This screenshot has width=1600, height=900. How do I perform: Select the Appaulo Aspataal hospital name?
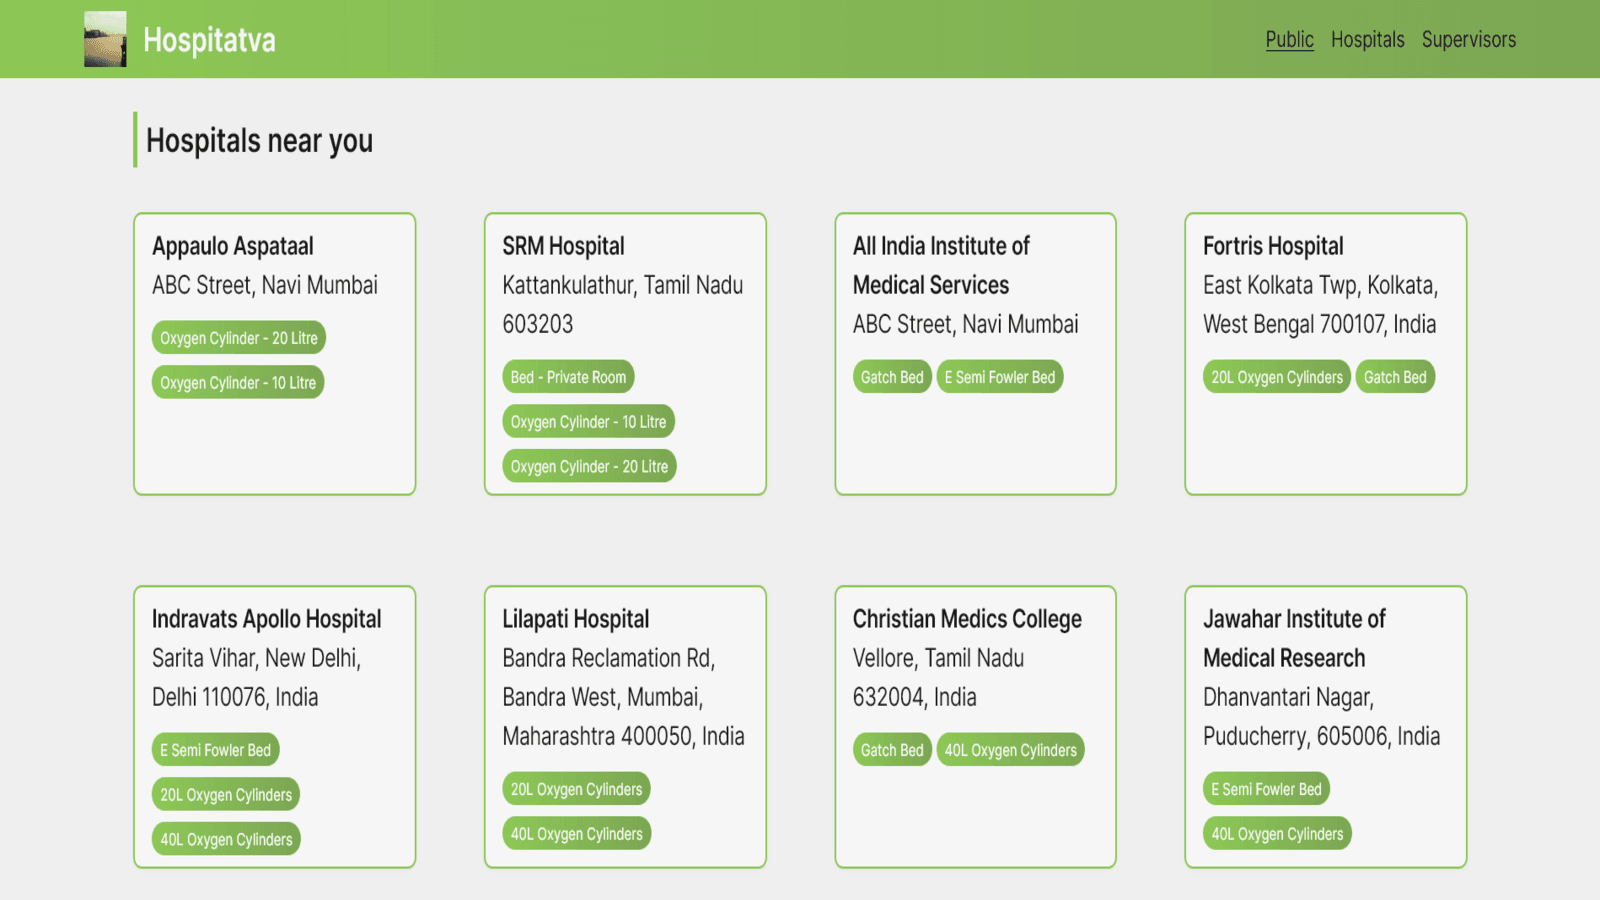click(x=232, y=246)
